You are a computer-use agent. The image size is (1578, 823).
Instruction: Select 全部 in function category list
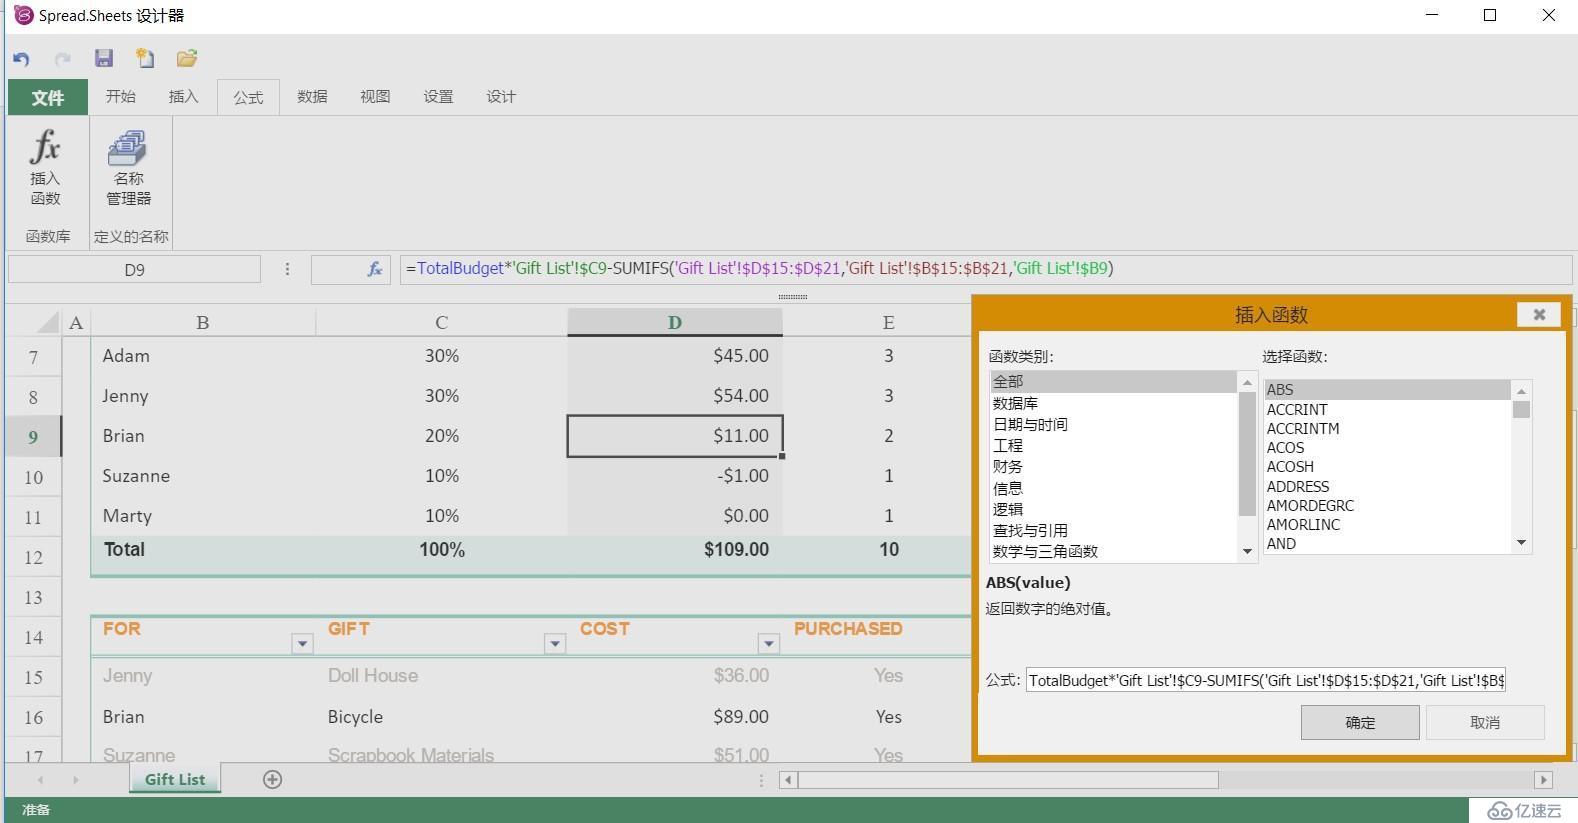pos(1113,381)
